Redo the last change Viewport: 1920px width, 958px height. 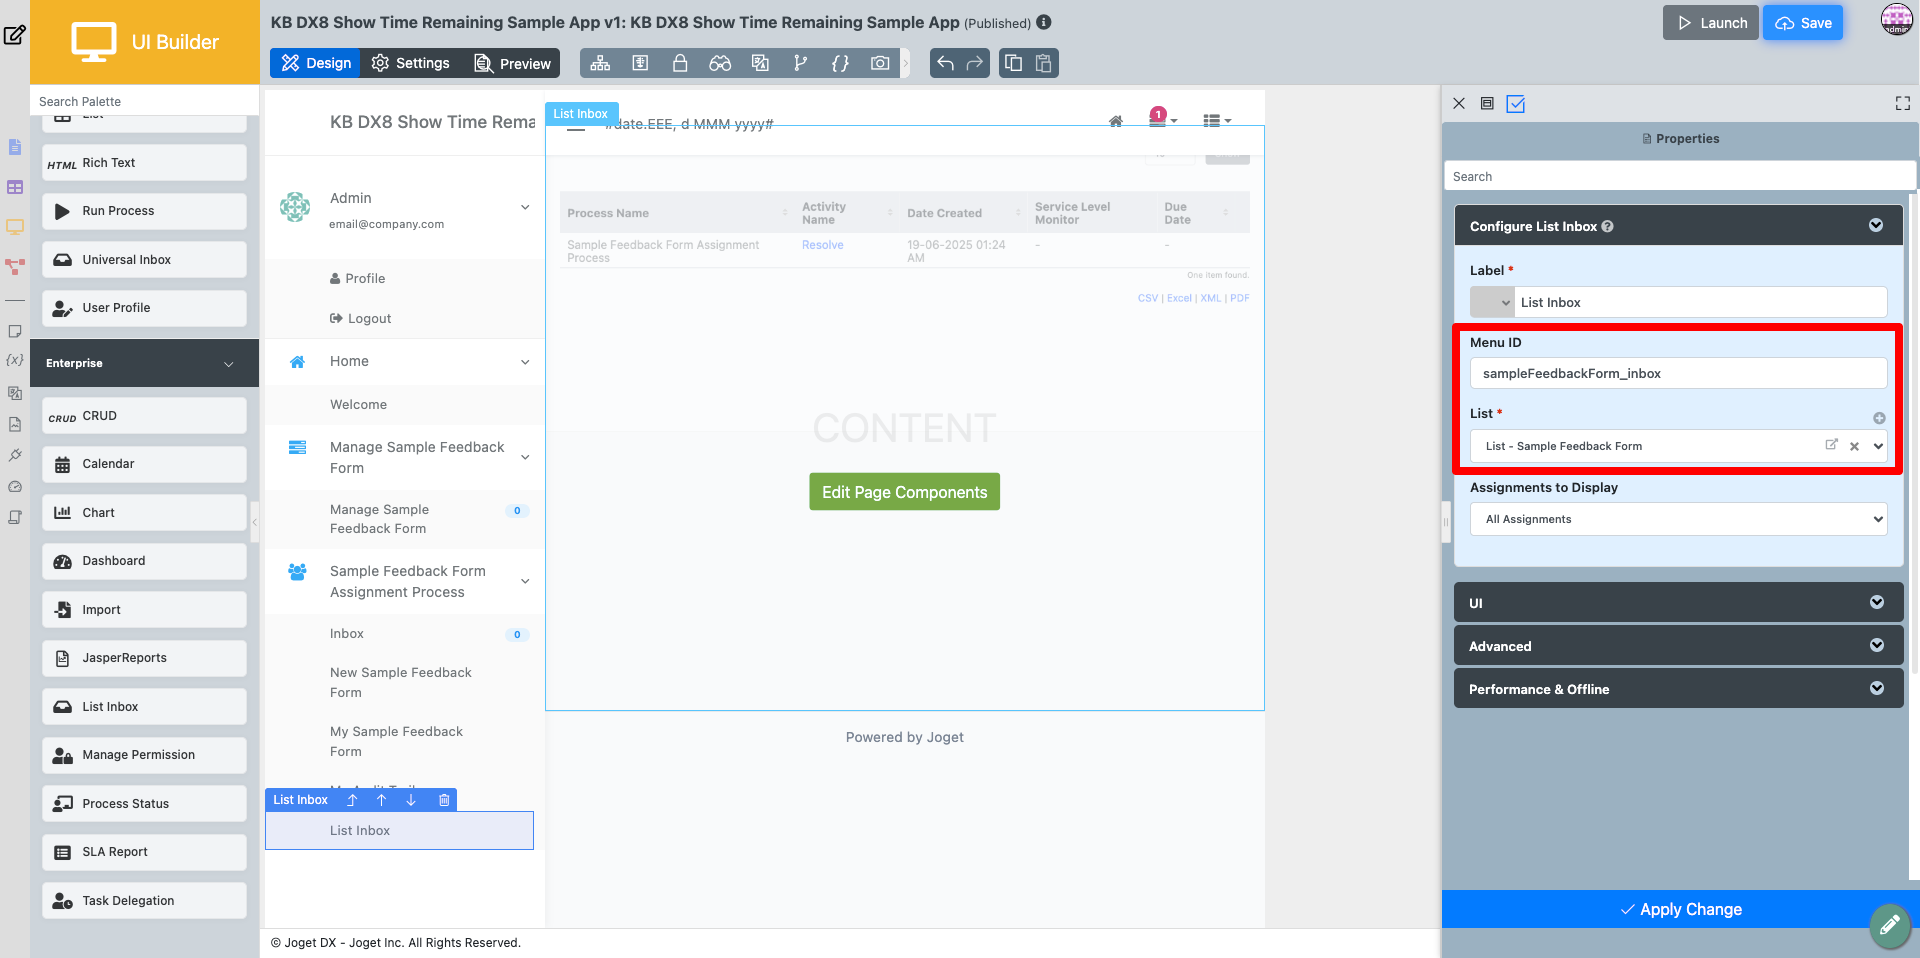point(975,63)
